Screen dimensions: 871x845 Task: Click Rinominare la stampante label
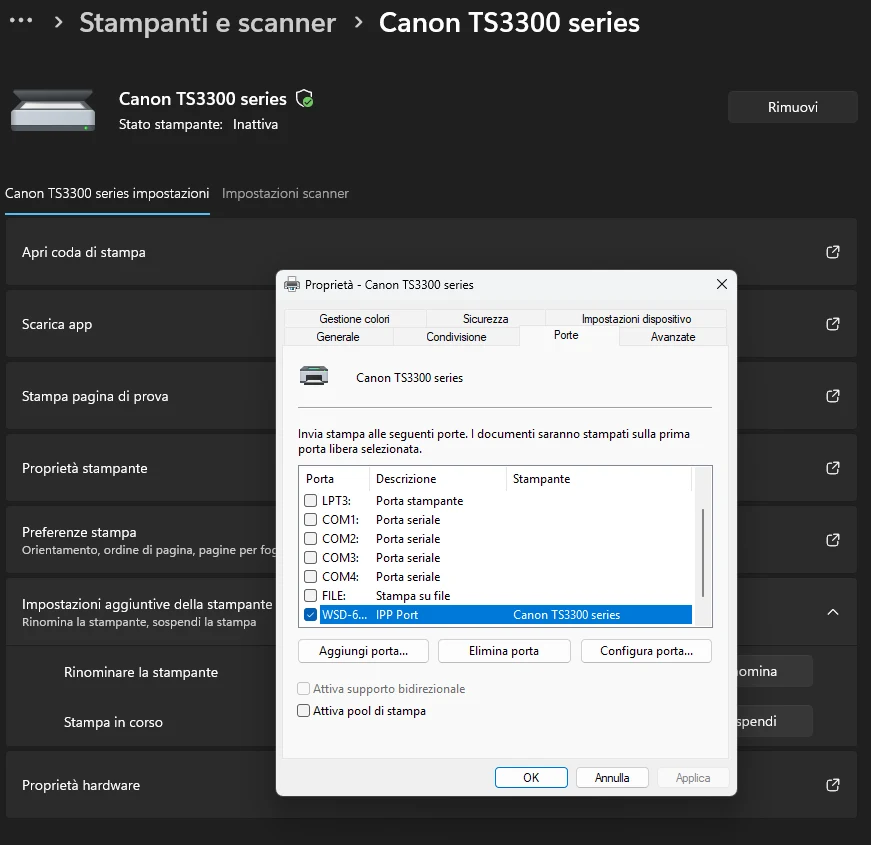[x=141, y=672]
